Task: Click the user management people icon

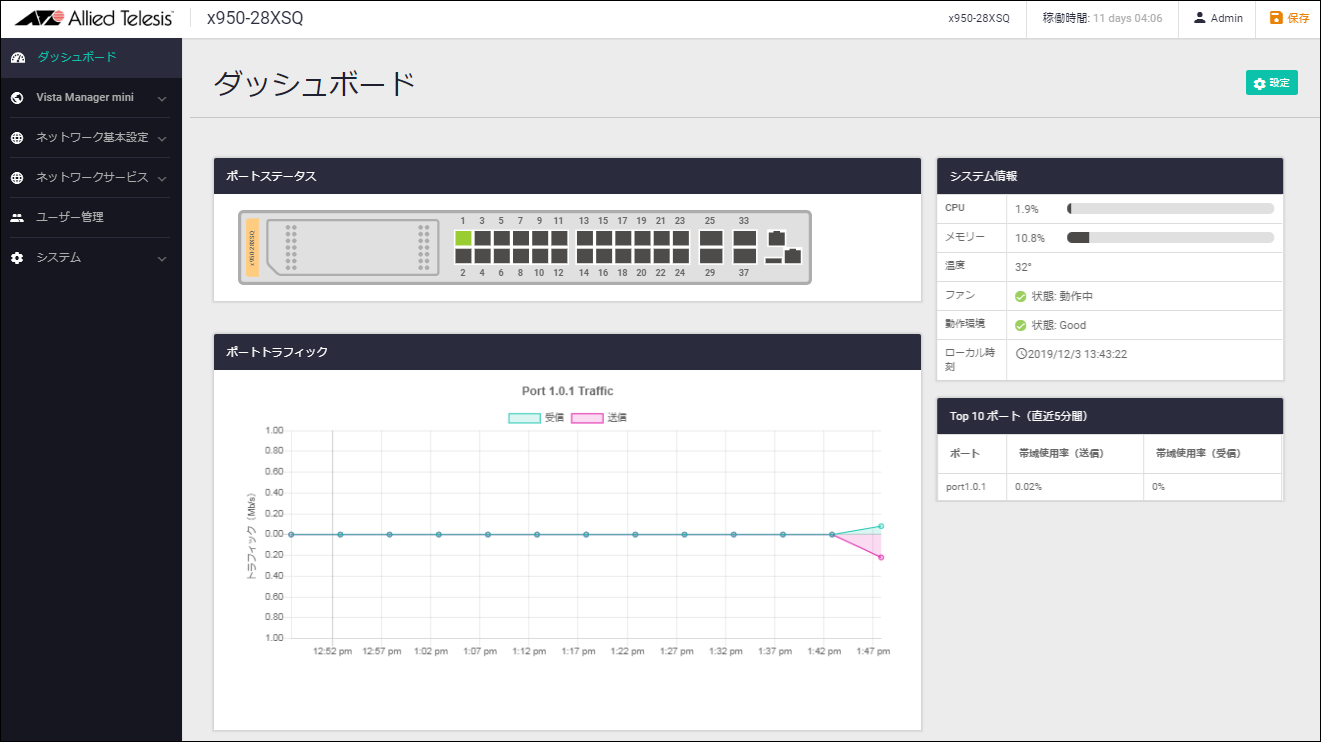Action: click(x=17, y=218)
